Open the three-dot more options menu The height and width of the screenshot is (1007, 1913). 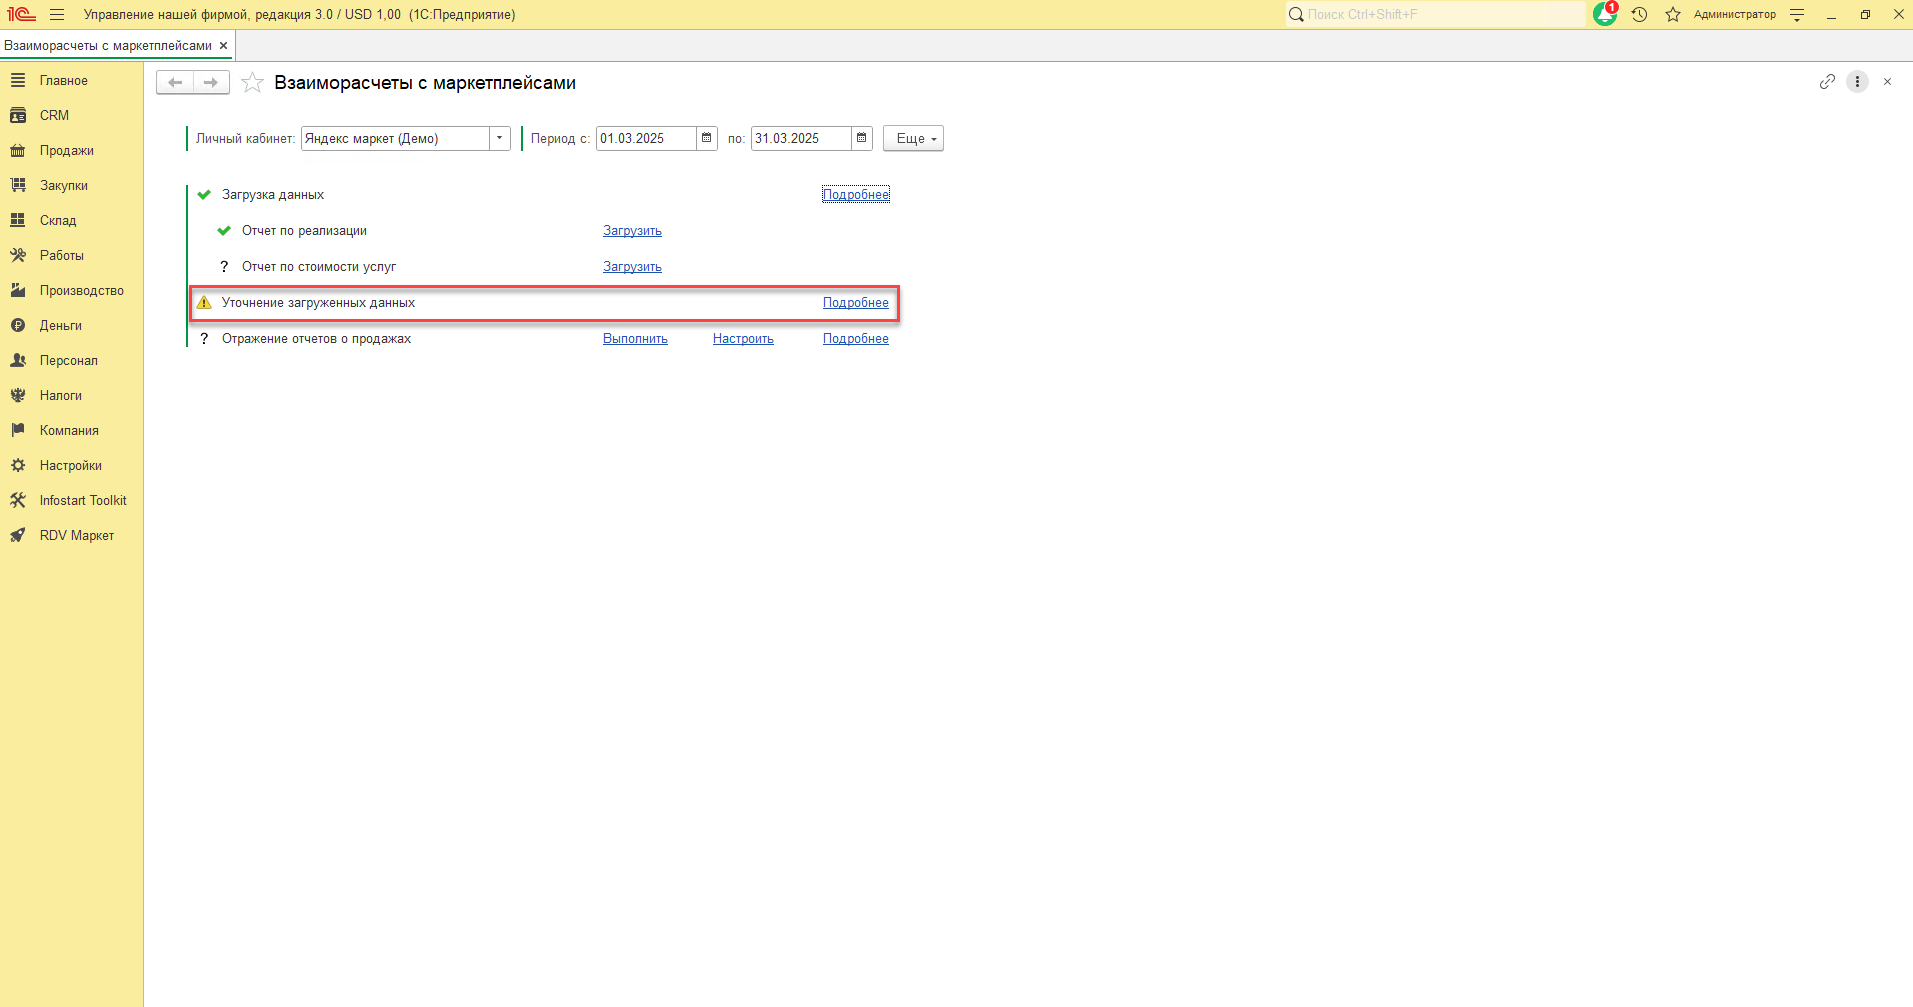coord(1857,82)
